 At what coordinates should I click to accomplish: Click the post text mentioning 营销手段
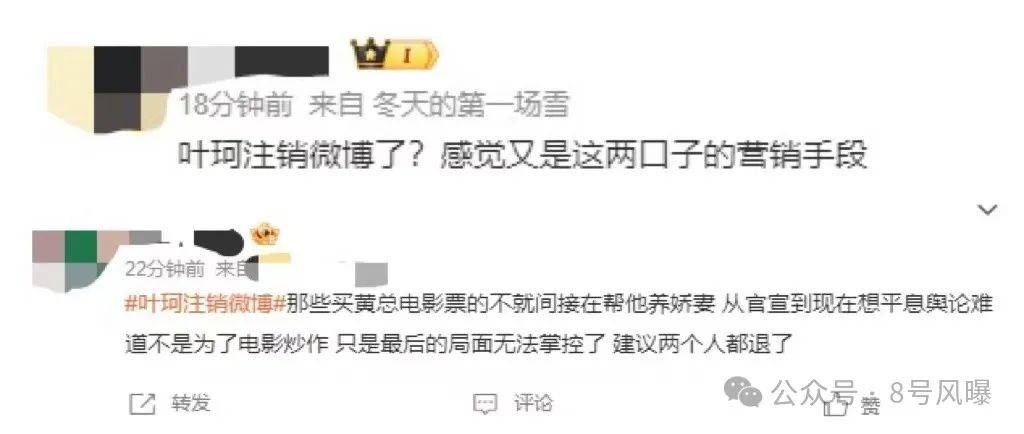[523, 156]
